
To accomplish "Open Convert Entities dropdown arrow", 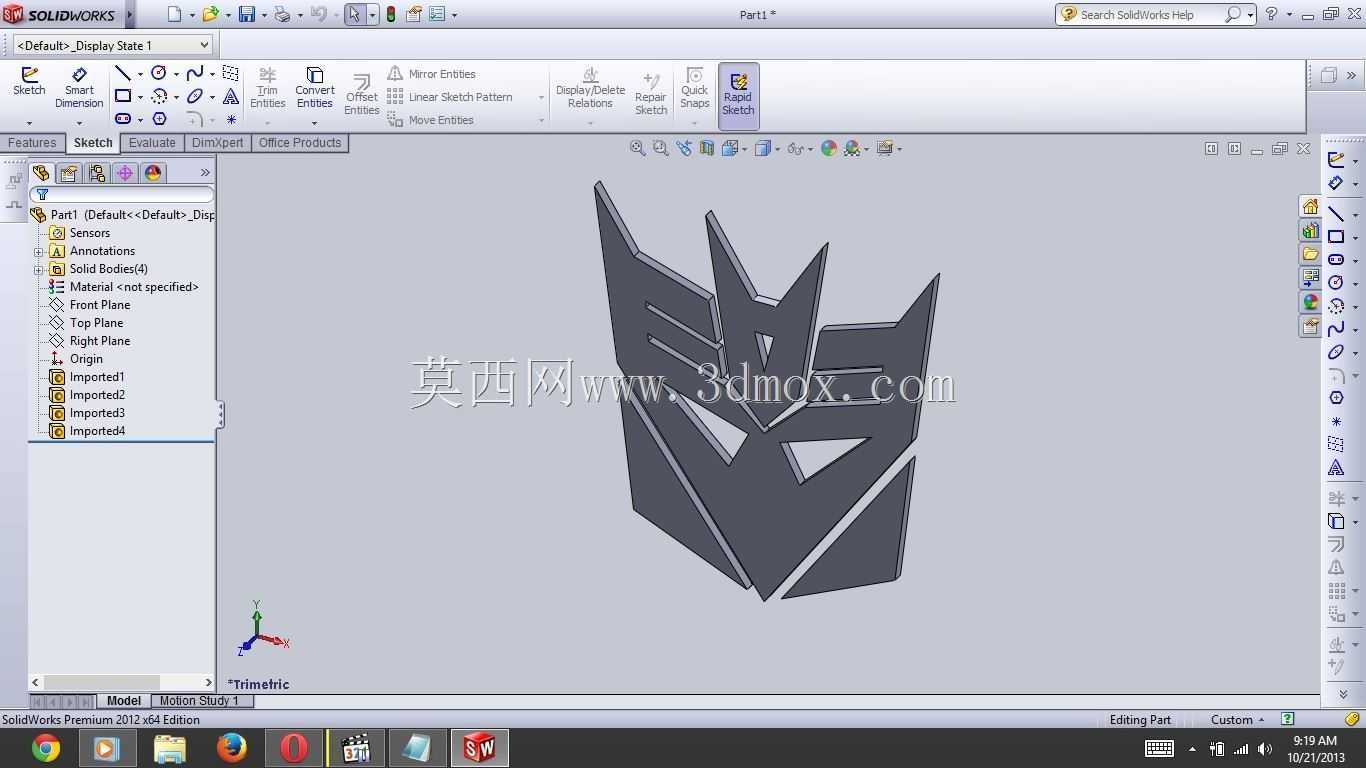I will click(x=314, y=123).
